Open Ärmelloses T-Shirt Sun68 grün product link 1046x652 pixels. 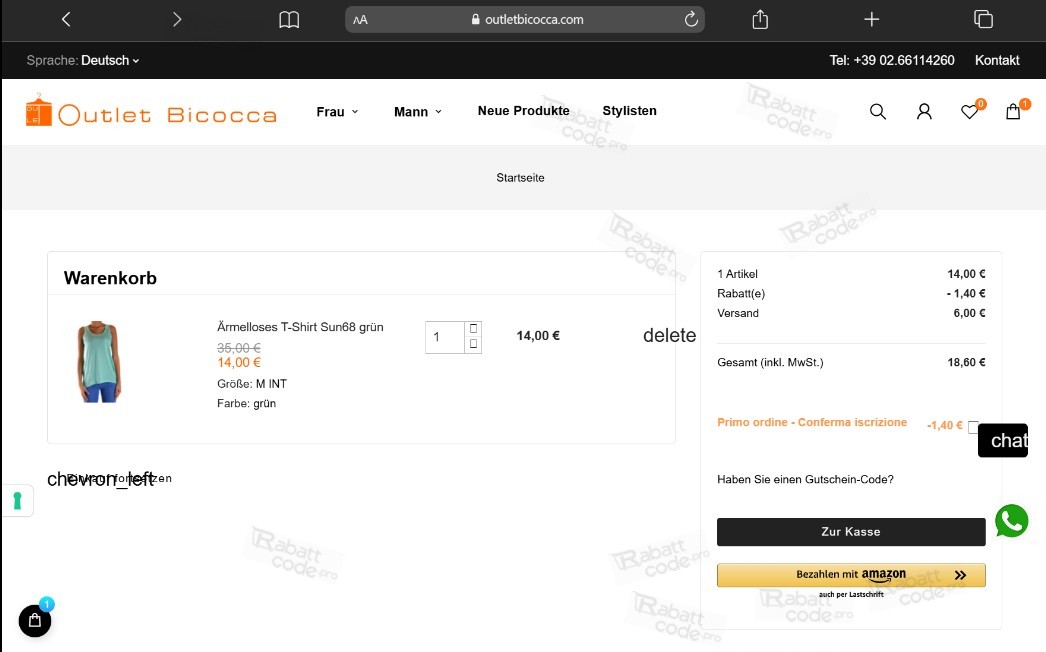[300, 327]
